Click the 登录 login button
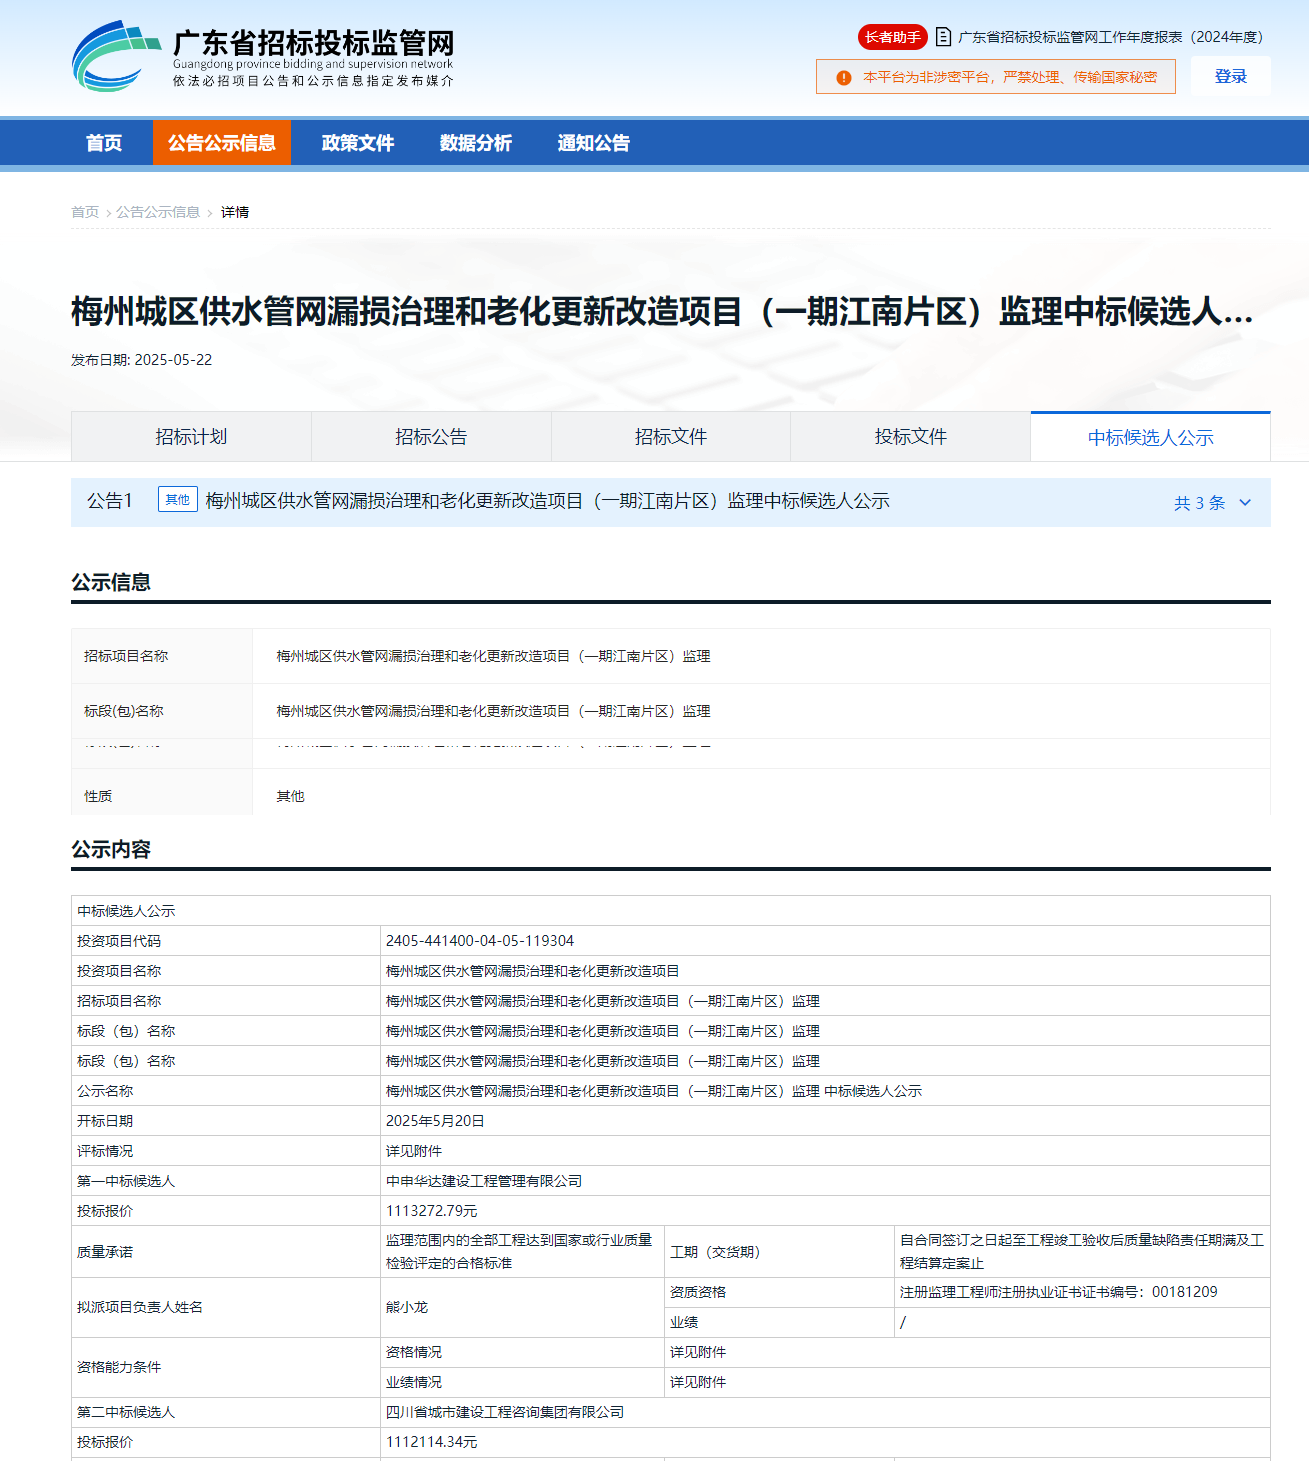The image size is (1309, 1461). pyautogui.click(x=1230, y=77)
